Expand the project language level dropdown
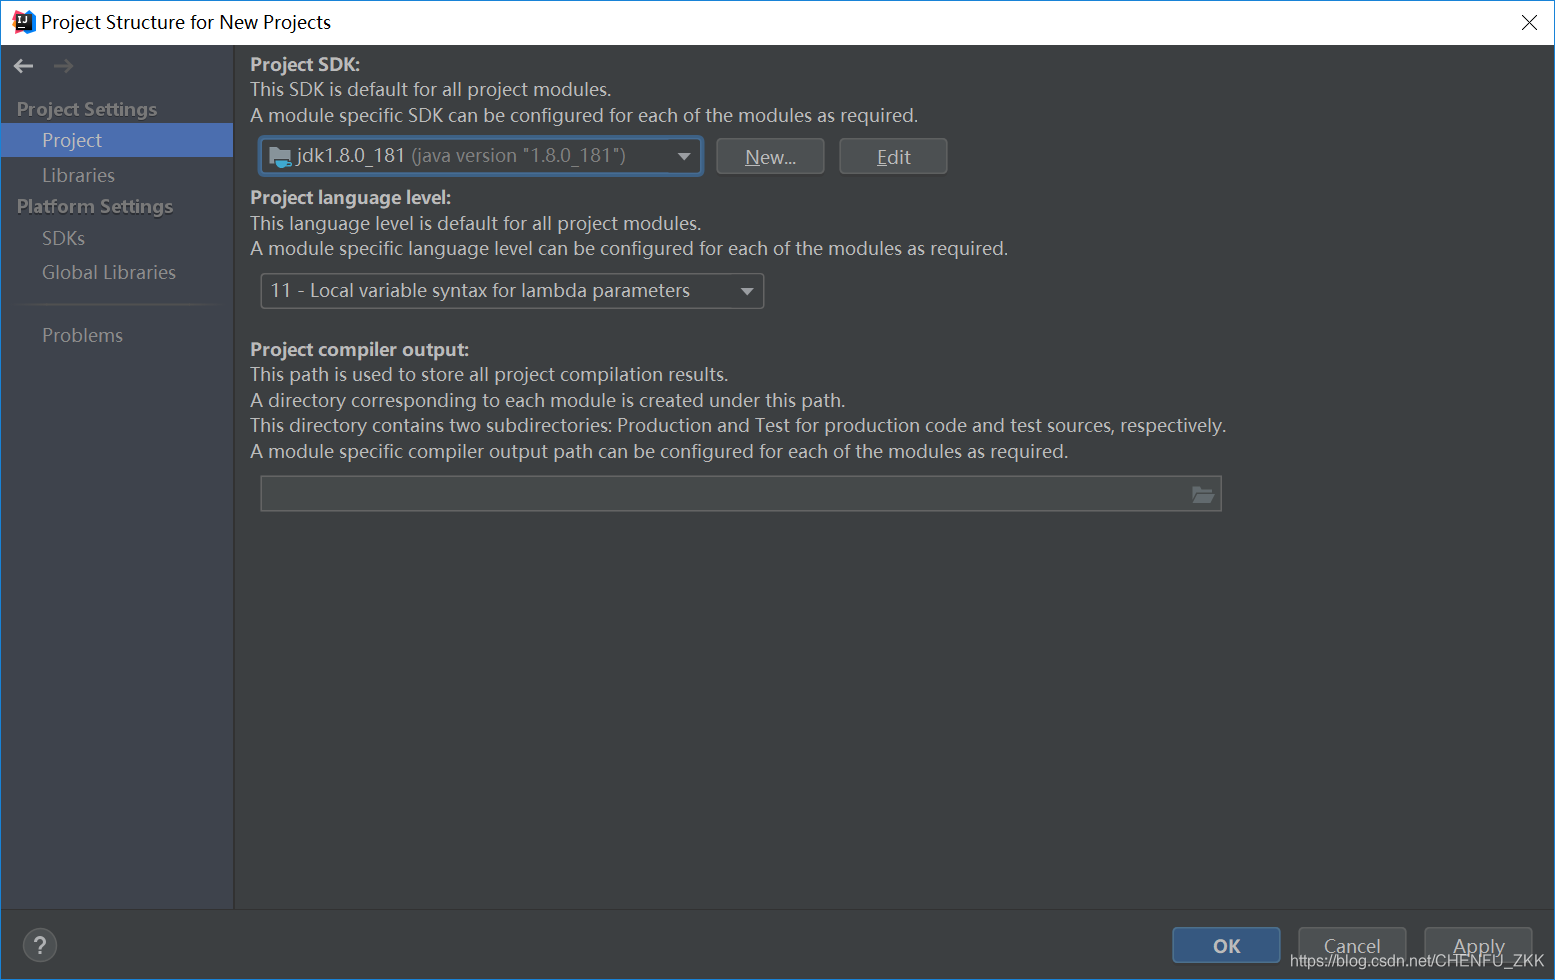The width and height of the screenshot is (1555, 980). [747, 291]
